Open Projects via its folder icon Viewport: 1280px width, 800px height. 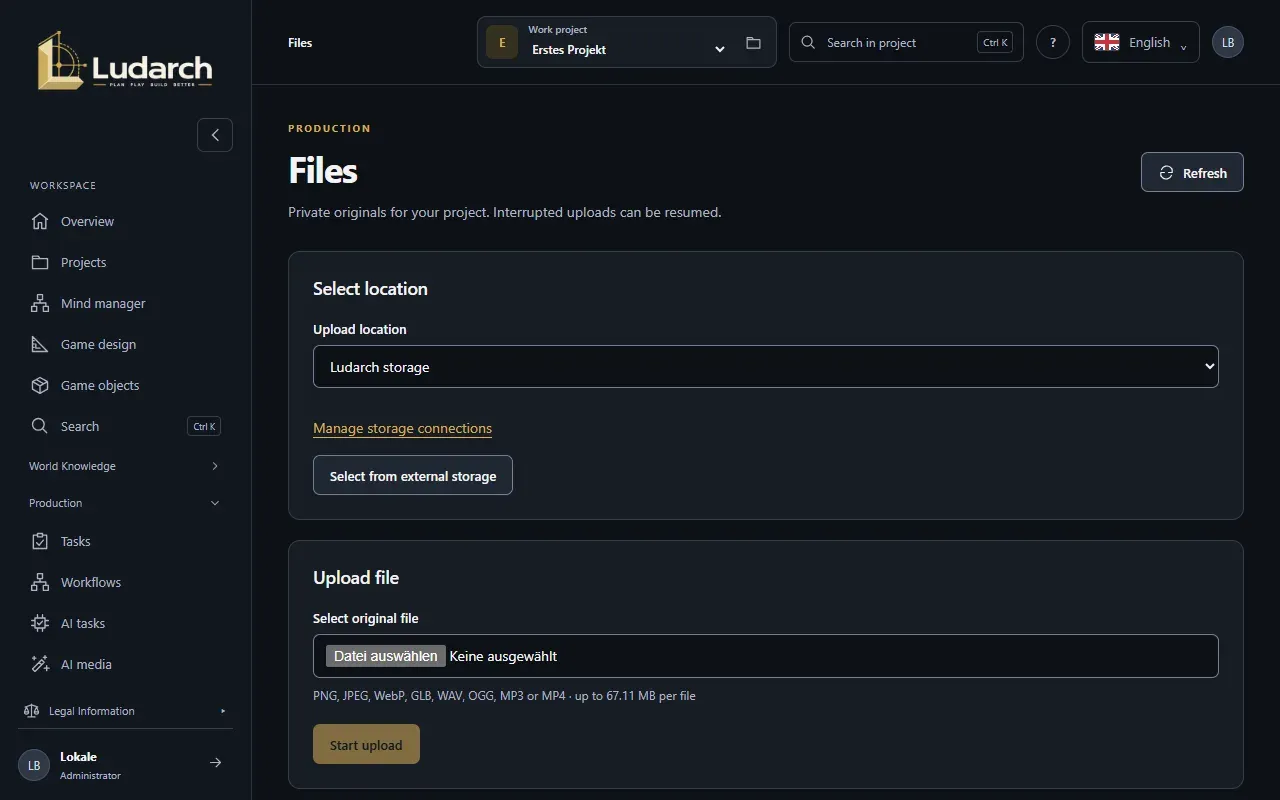pos(40,262)
